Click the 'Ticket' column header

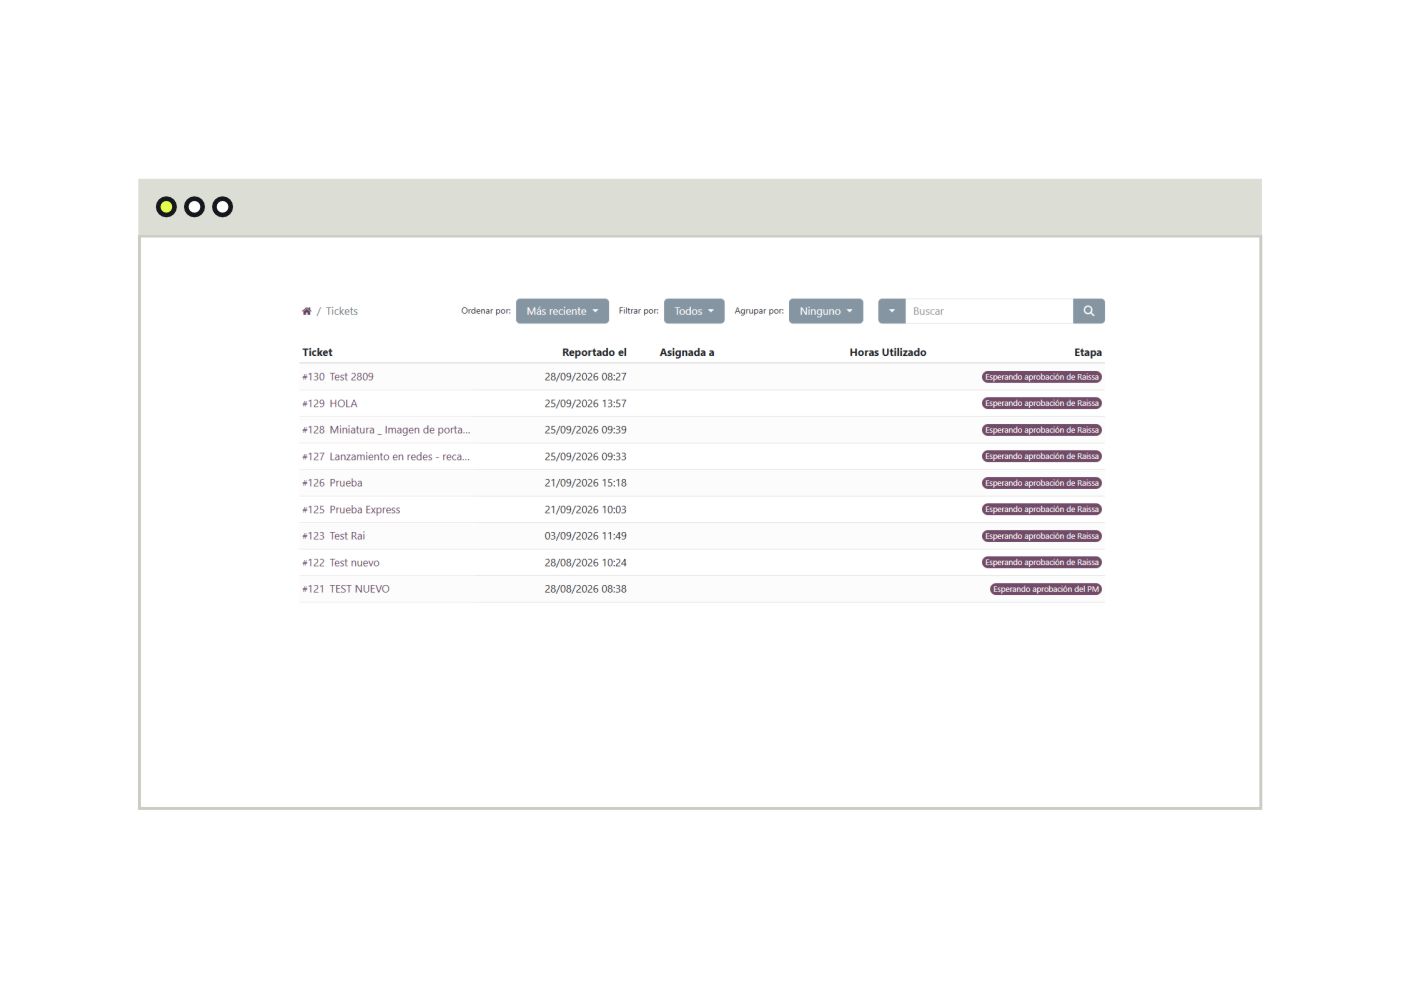coord(317,353)
